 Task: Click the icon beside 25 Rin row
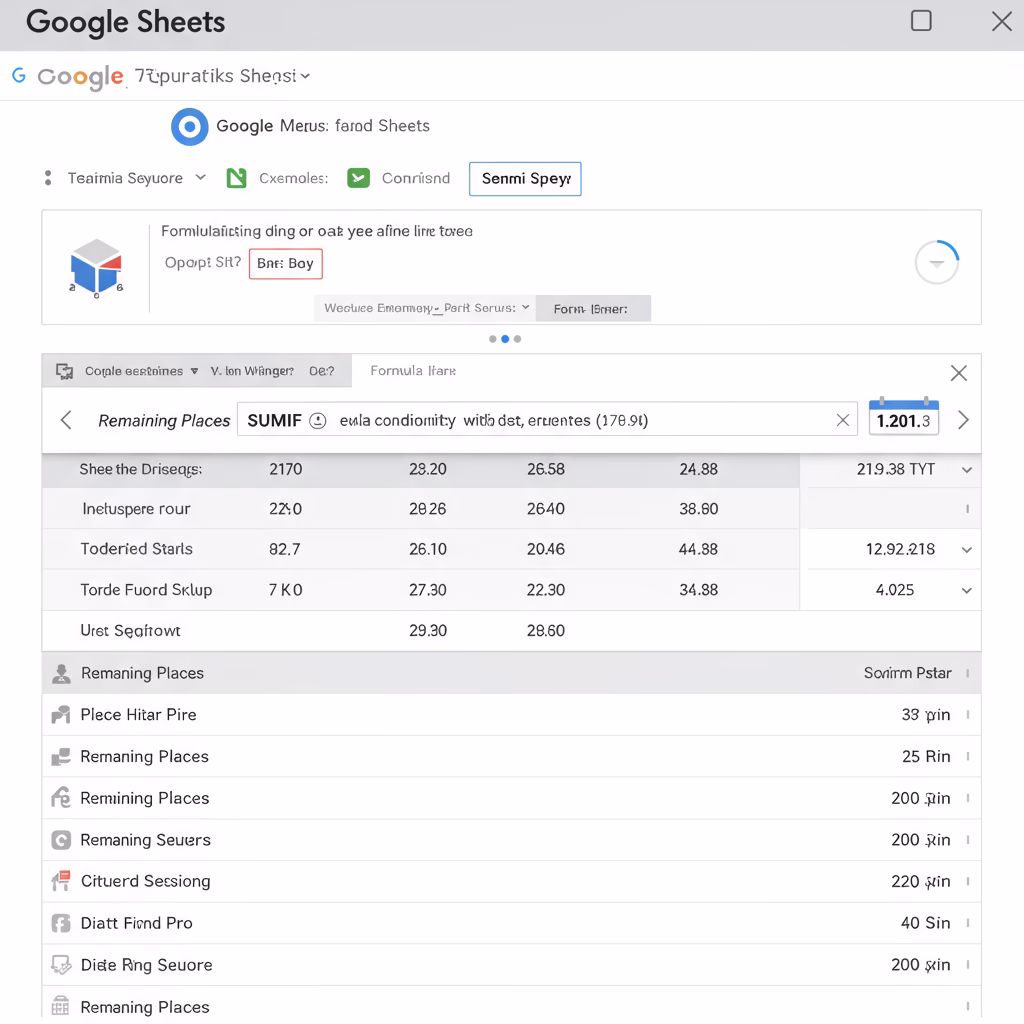61,756
